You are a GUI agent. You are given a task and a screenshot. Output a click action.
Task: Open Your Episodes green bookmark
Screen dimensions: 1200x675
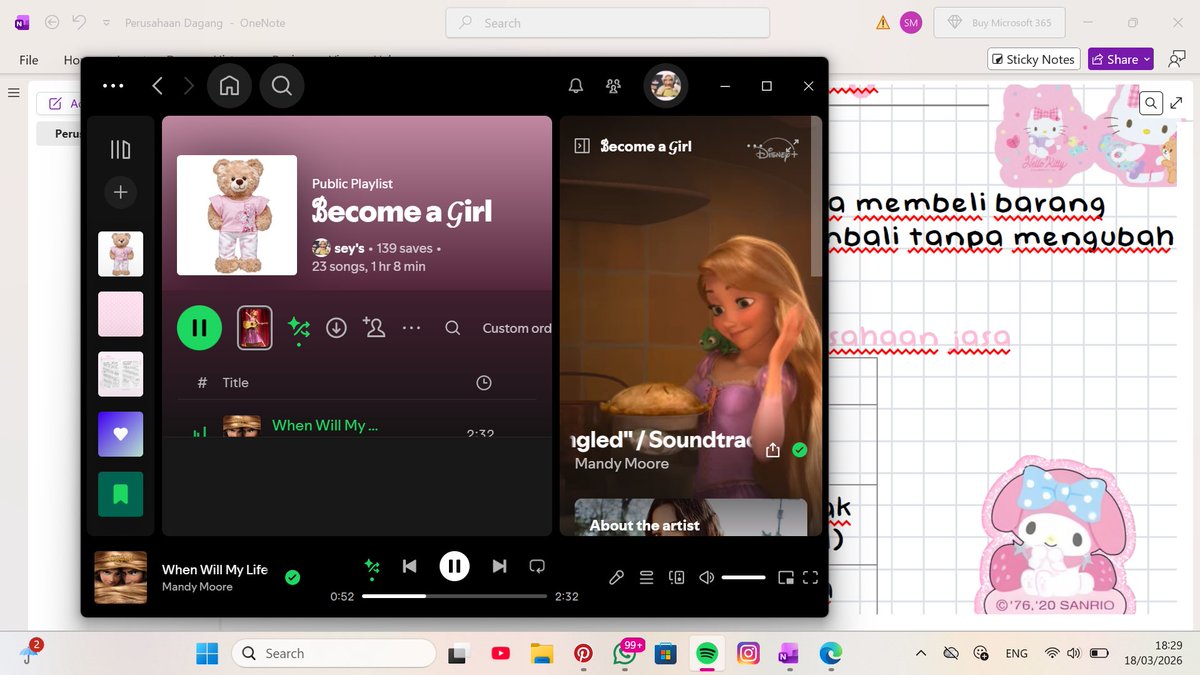click(x=120, y=494)
